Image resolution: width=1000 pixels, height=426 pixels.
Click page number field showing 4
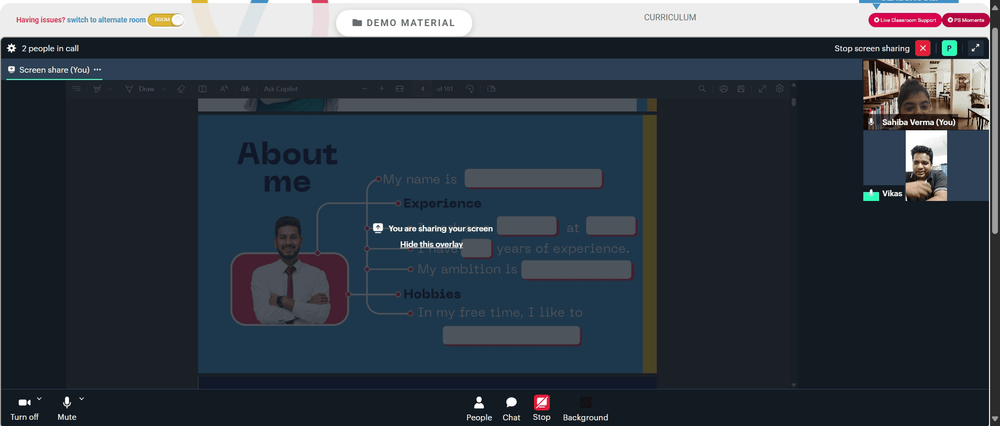422,89
